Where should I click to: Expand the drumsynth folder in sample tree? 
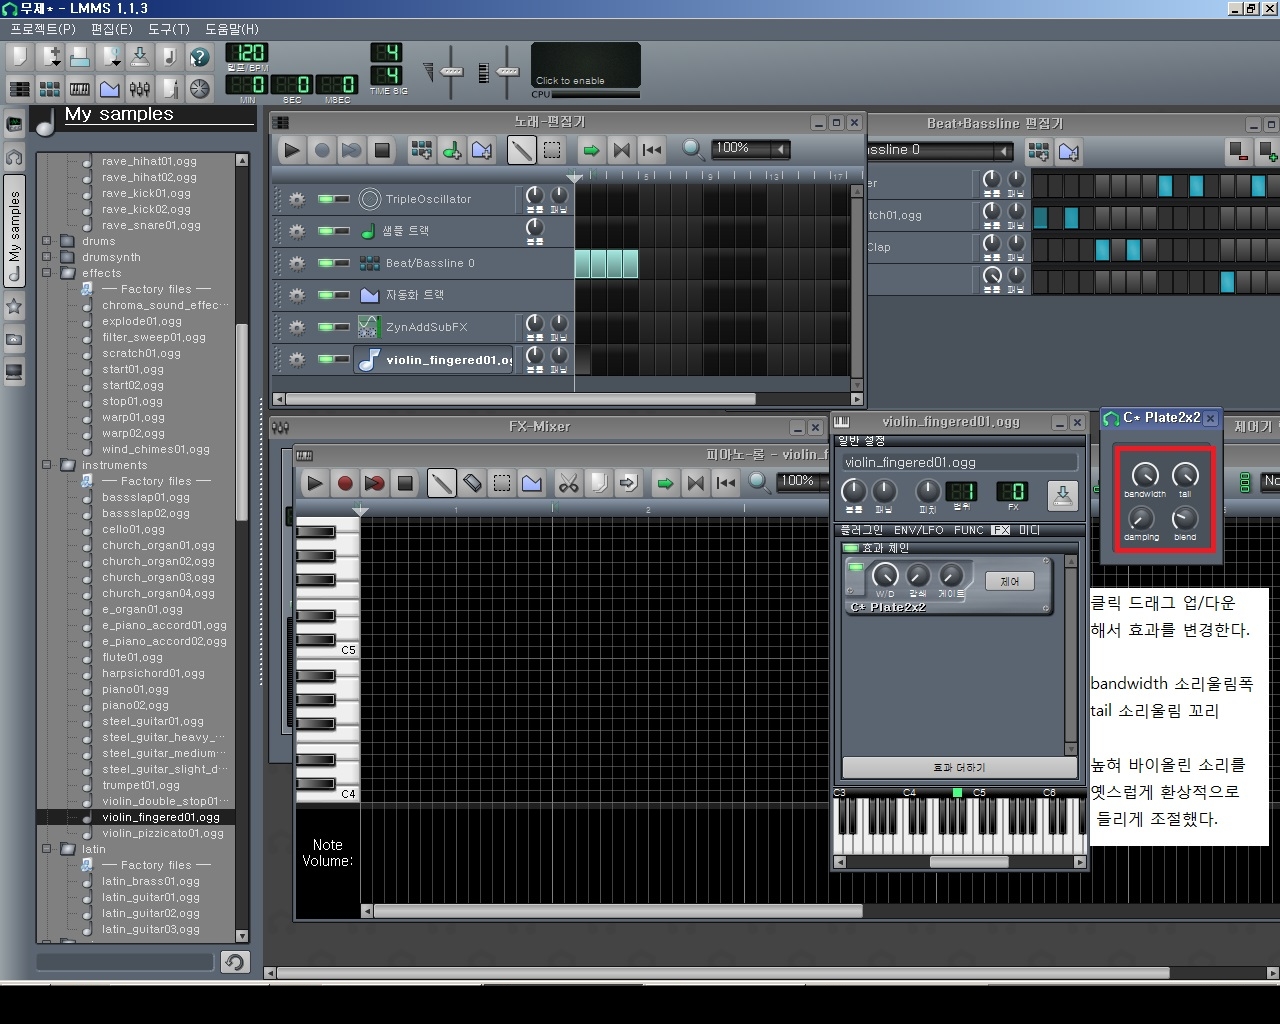tap(47, 257)
